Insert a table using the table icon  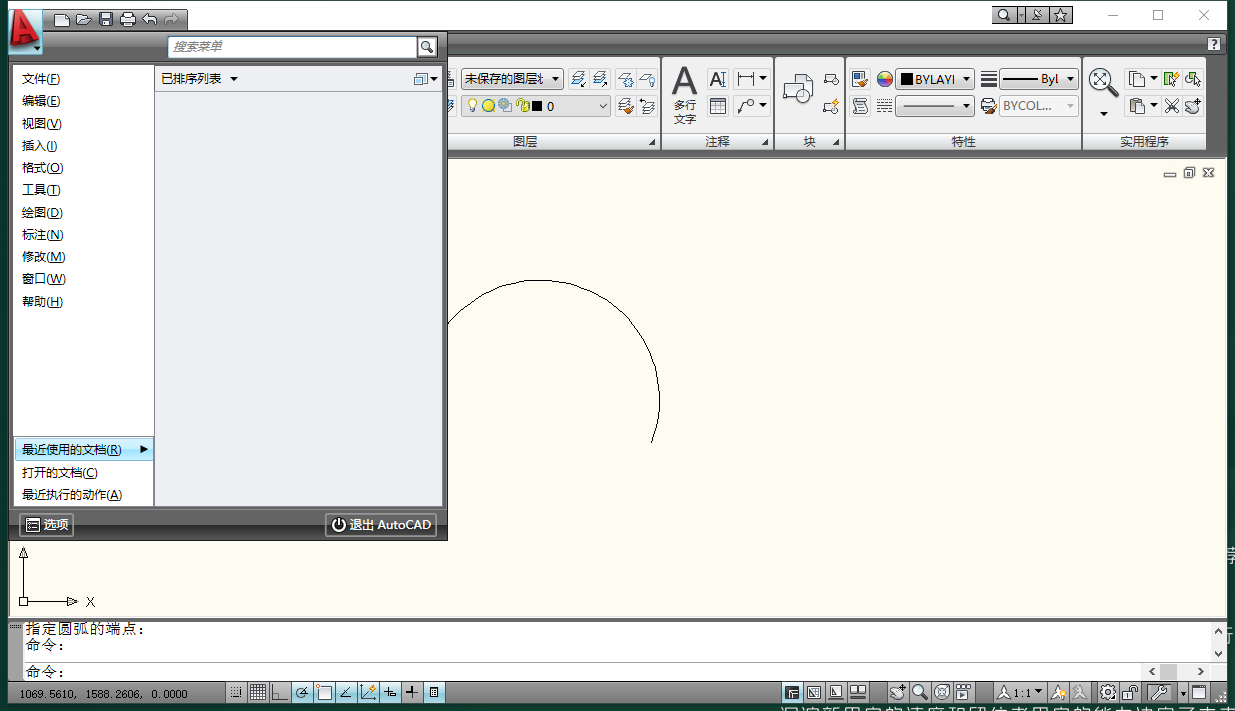point(718,106)
